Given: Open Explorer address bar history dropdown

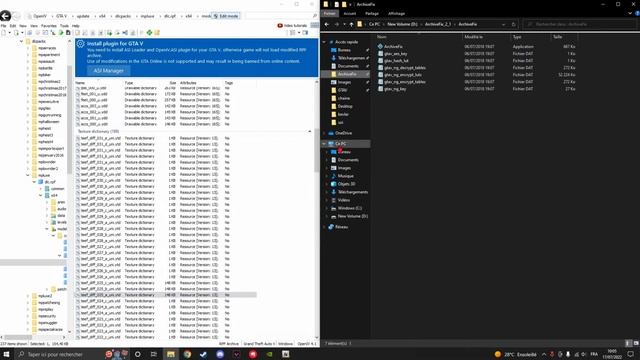Looking at the screenshot, I should point(504,24).
